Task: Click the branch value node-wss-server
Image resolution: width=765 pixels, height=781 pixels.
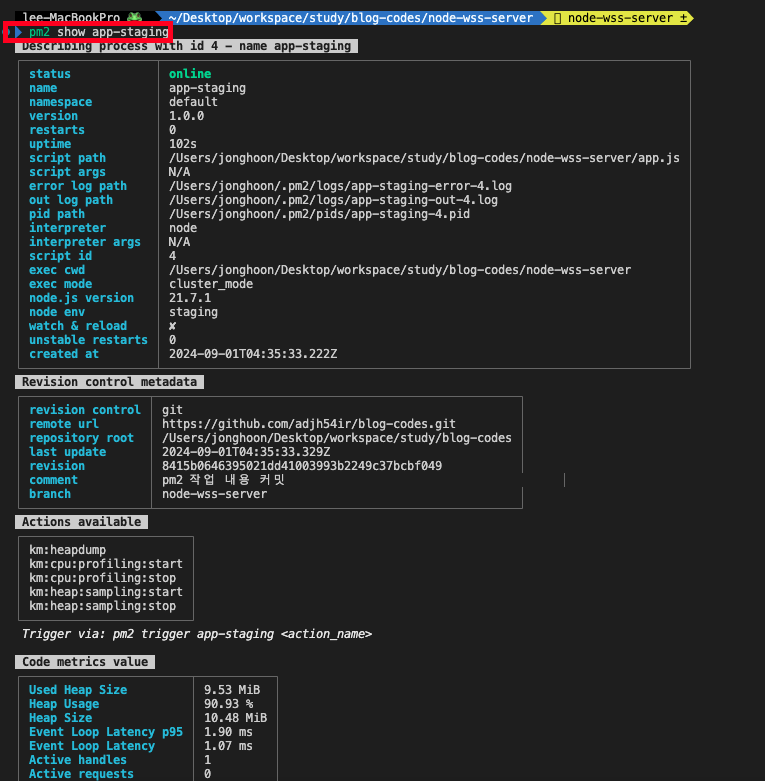Action: click(215, 494)
